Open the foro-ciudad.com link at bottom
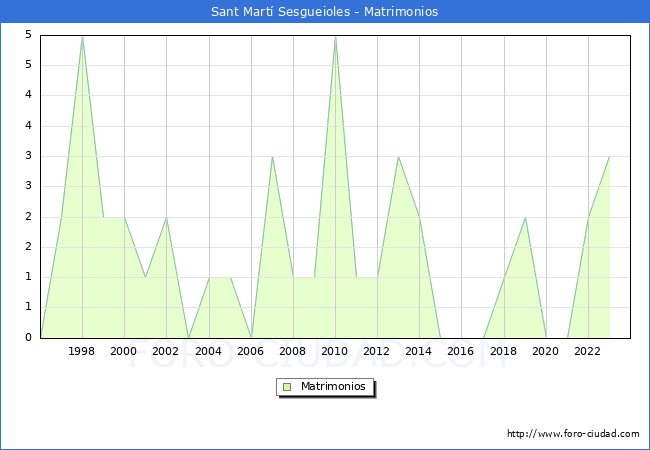Viewport: 650px width, 450px height. (573, 434)
